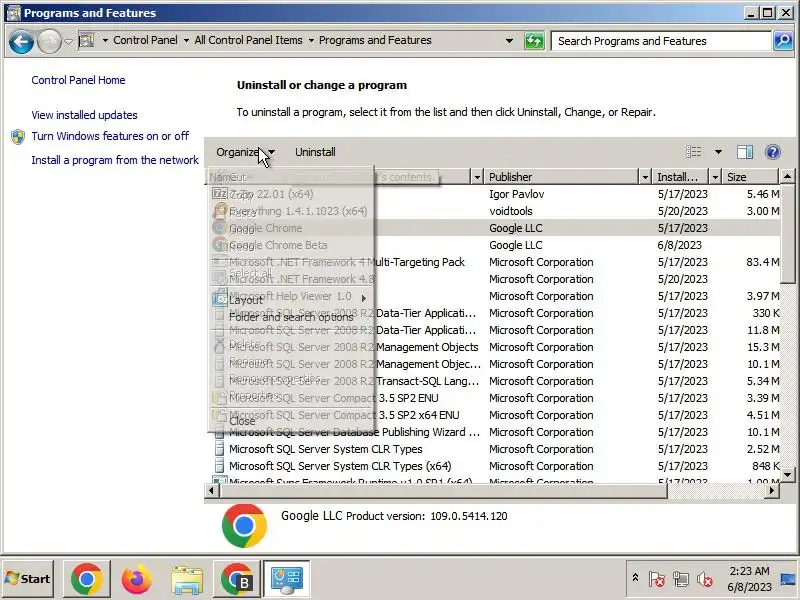Sort by the Publisher column header
Viewport: 800px width, 600px height.
(561, 177)
